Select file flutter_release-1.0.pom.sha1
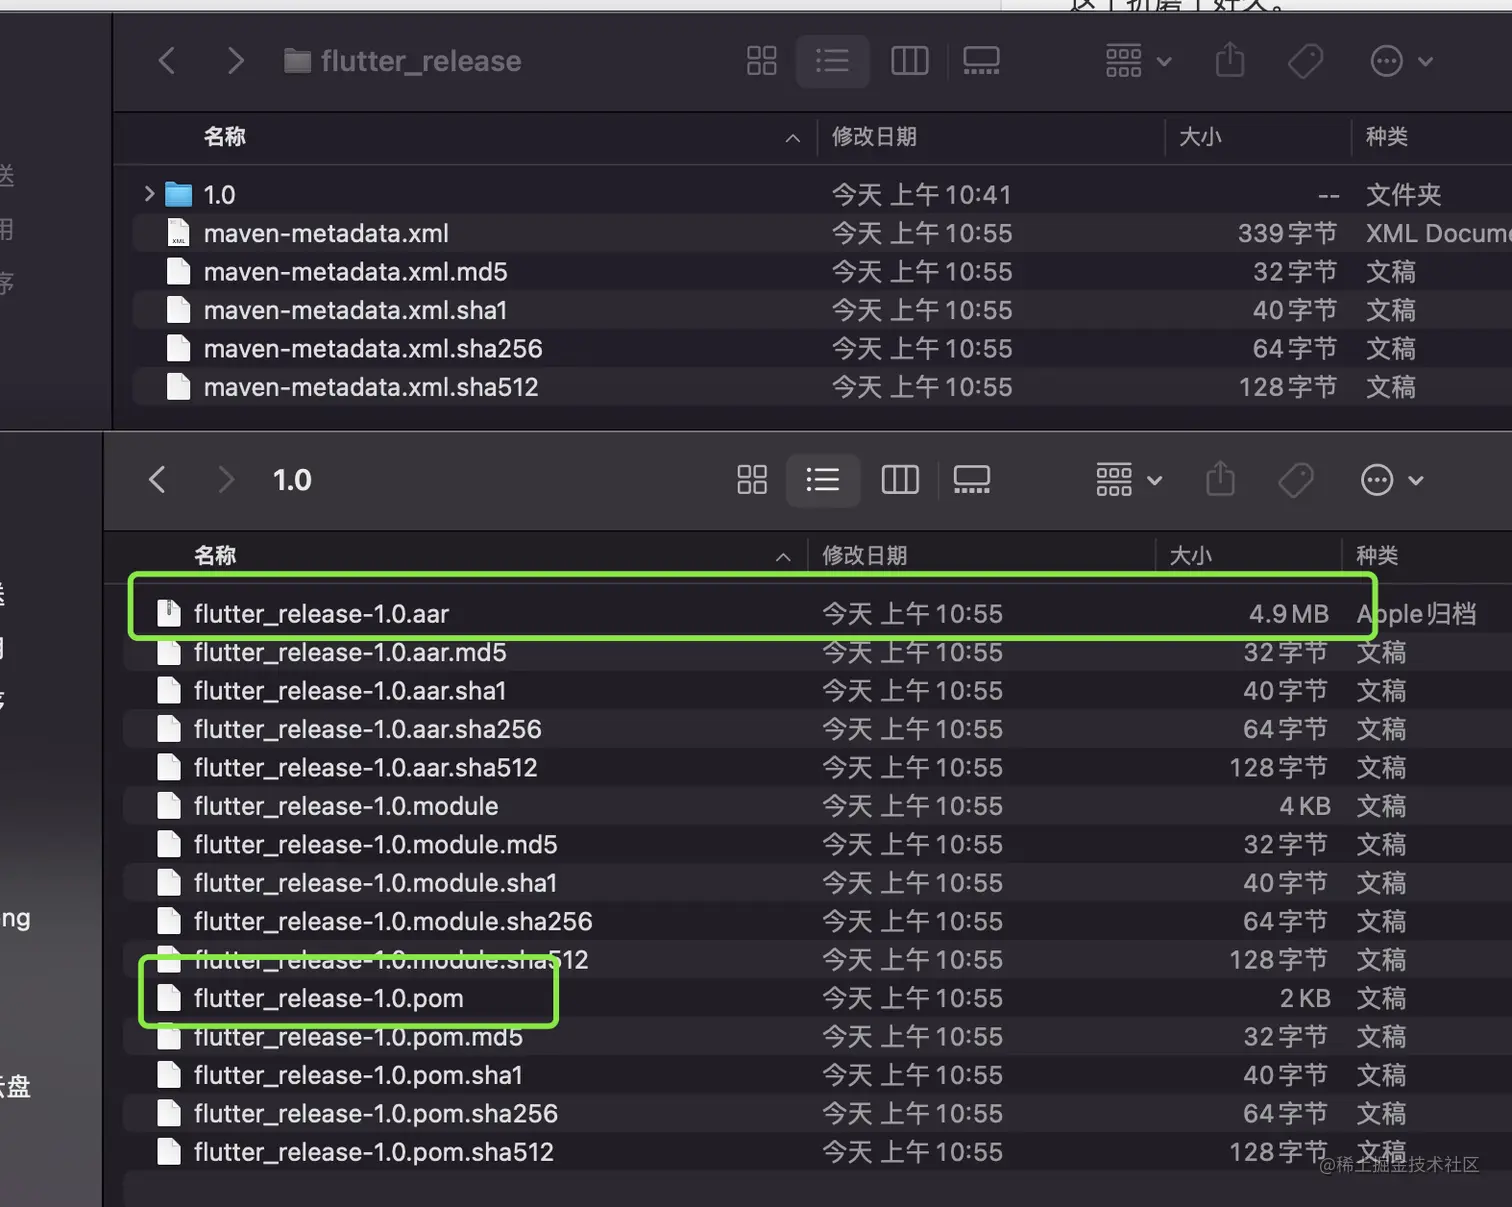The image size is (1512, 1207). tap(358, 1075)
